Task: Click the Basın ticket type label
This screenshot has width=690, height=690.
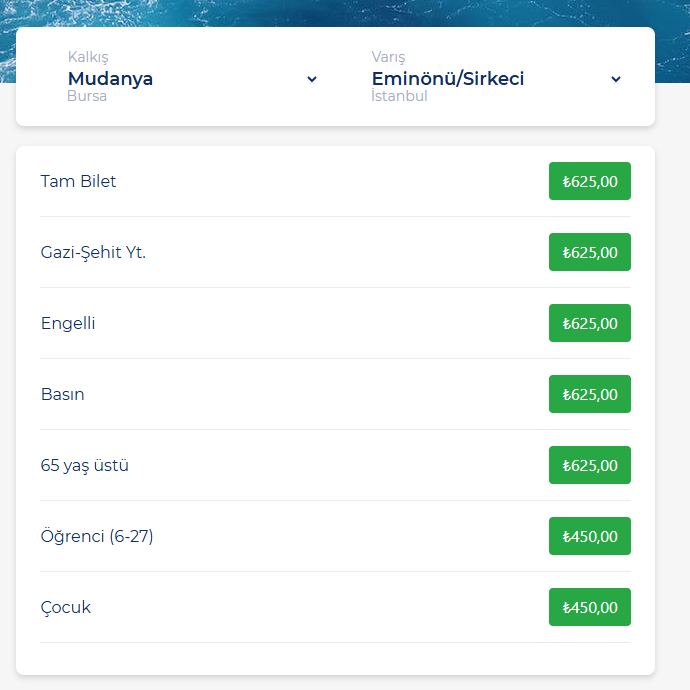Action: (62, 394)
